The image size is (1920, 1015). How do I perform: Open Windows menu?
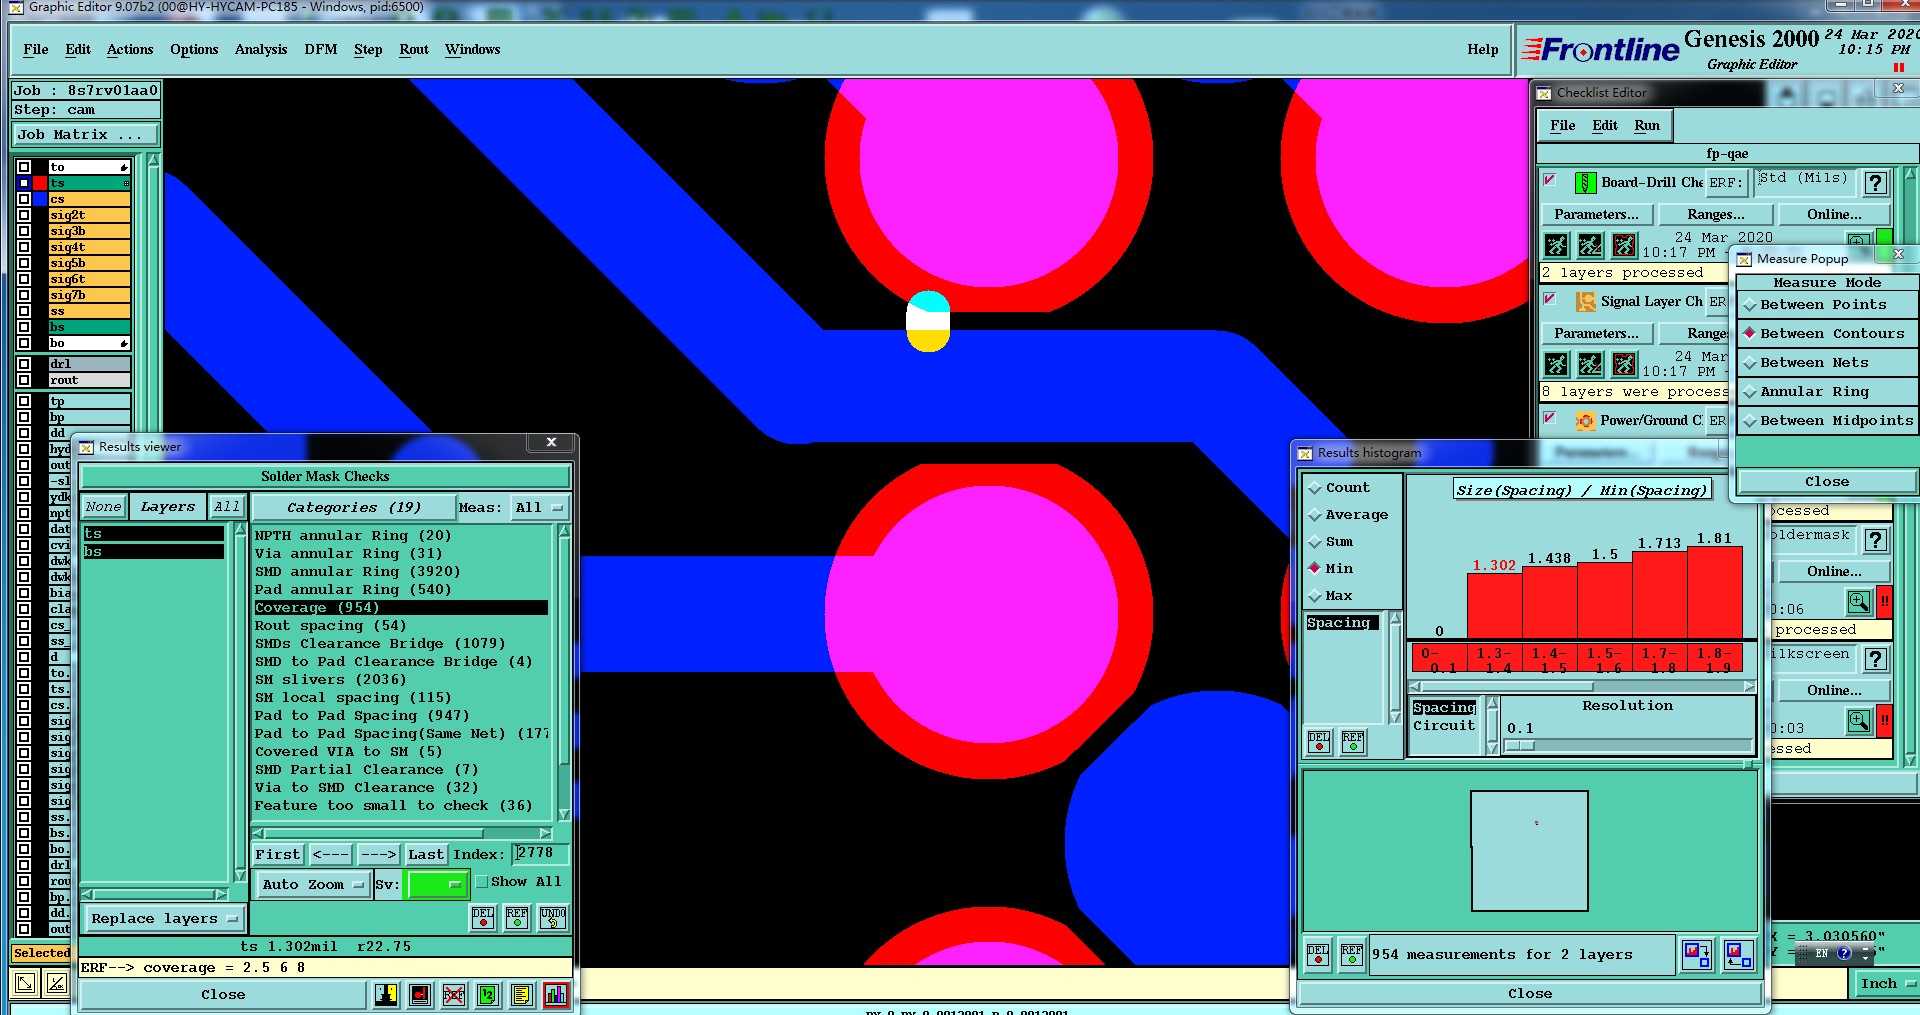click(x=472, y=49)
